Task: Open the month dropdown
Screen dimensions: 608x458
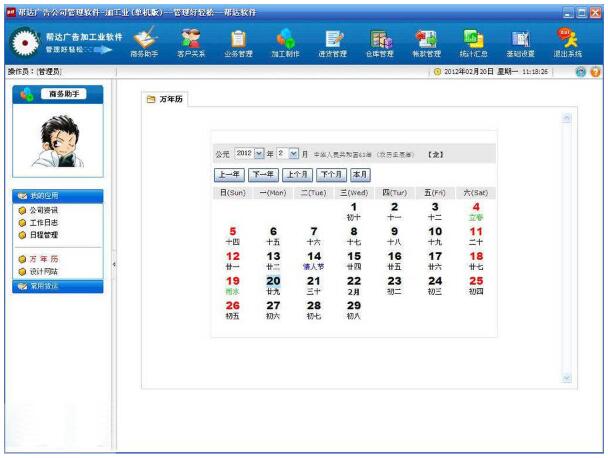Action: tap(294, 154)
